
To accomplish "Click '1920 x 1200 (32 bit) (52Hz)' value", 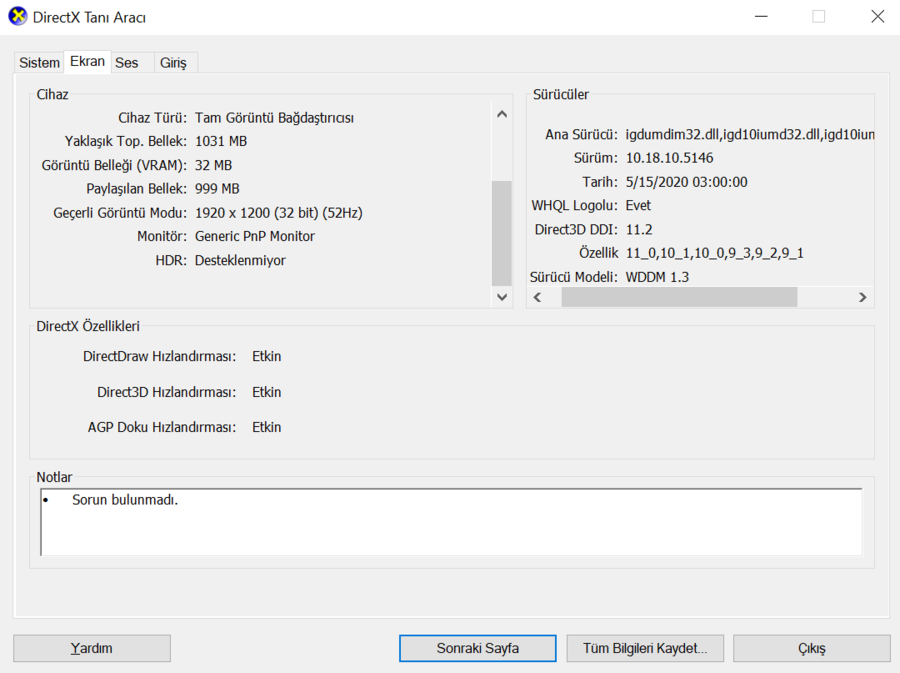I will point(279,213).
